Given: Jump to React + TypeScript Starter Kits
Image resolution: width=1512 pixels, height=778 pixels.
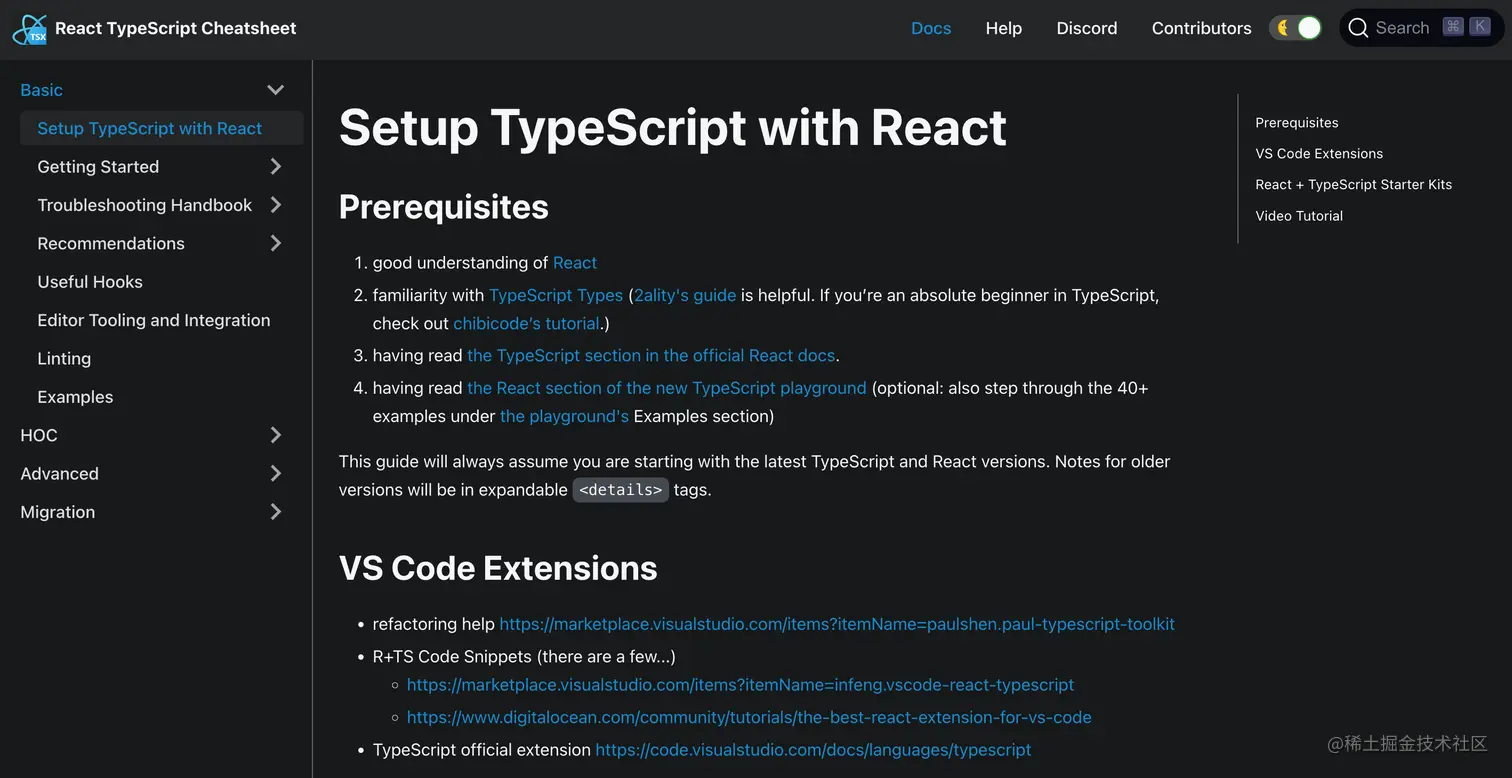Looking at the screenshot, I should (1354, 185).
